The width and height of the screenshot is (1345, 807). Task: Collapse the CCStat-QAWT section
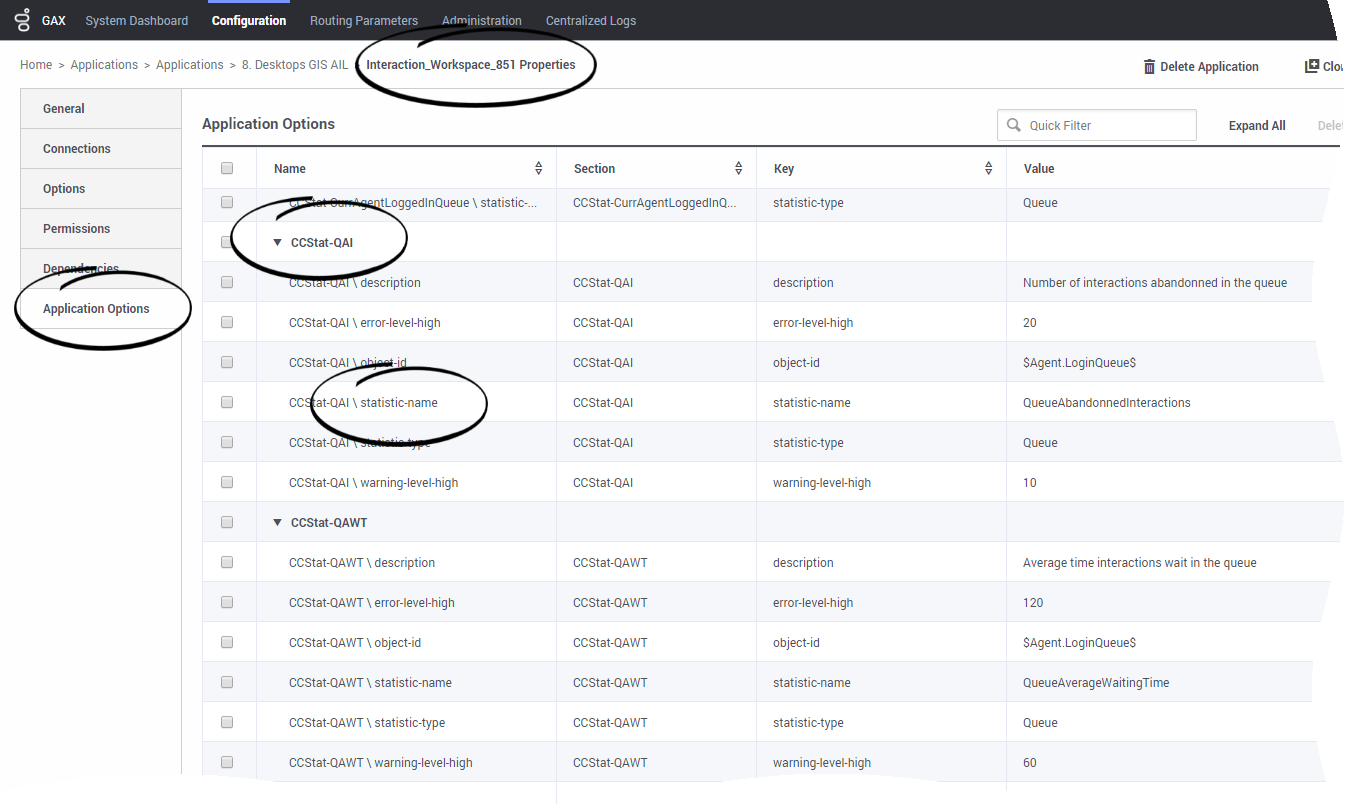point(277,521)
